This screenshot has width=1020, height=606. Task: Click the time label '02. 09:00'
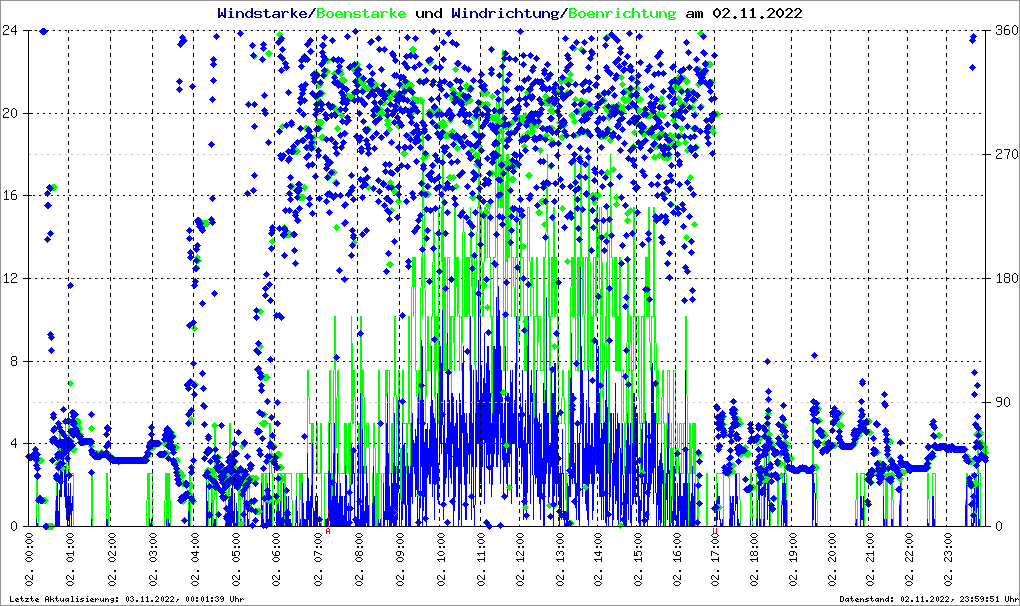[399, 559]
